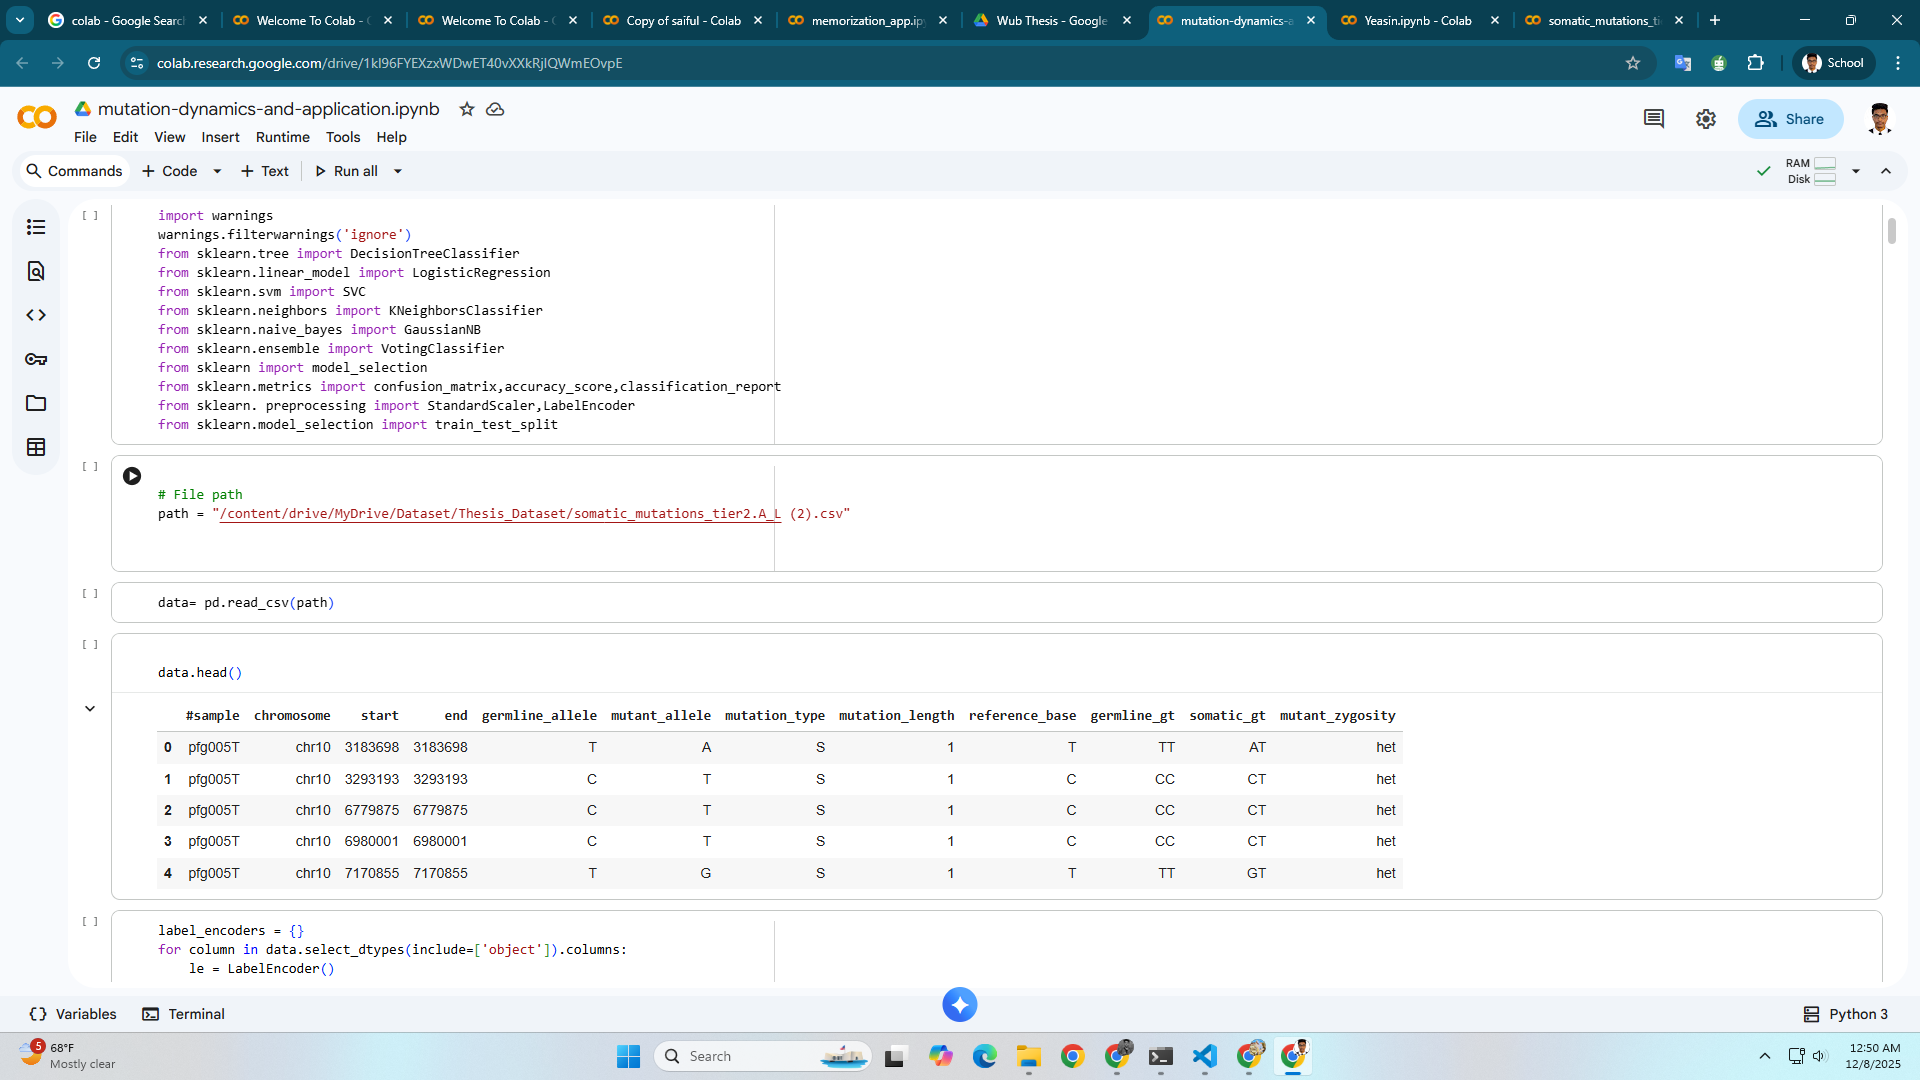
Task: Open the Data table sidebar panel
Action: point(36,447)
